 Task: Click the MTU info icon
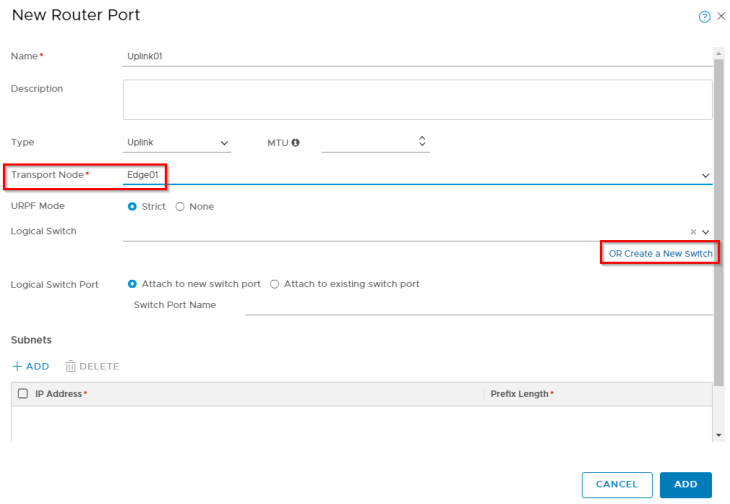pos(296,143)
